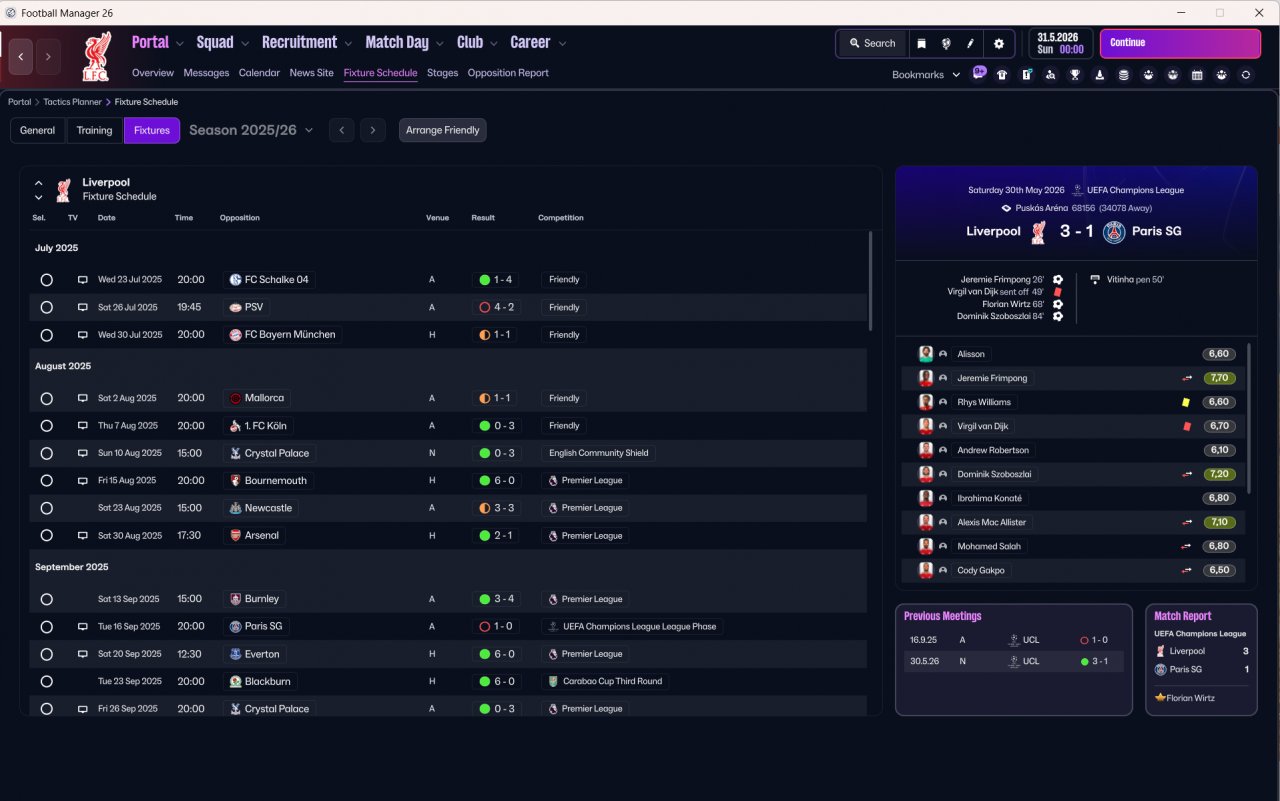Open the 9+ messages notification icon

point(979,74)
